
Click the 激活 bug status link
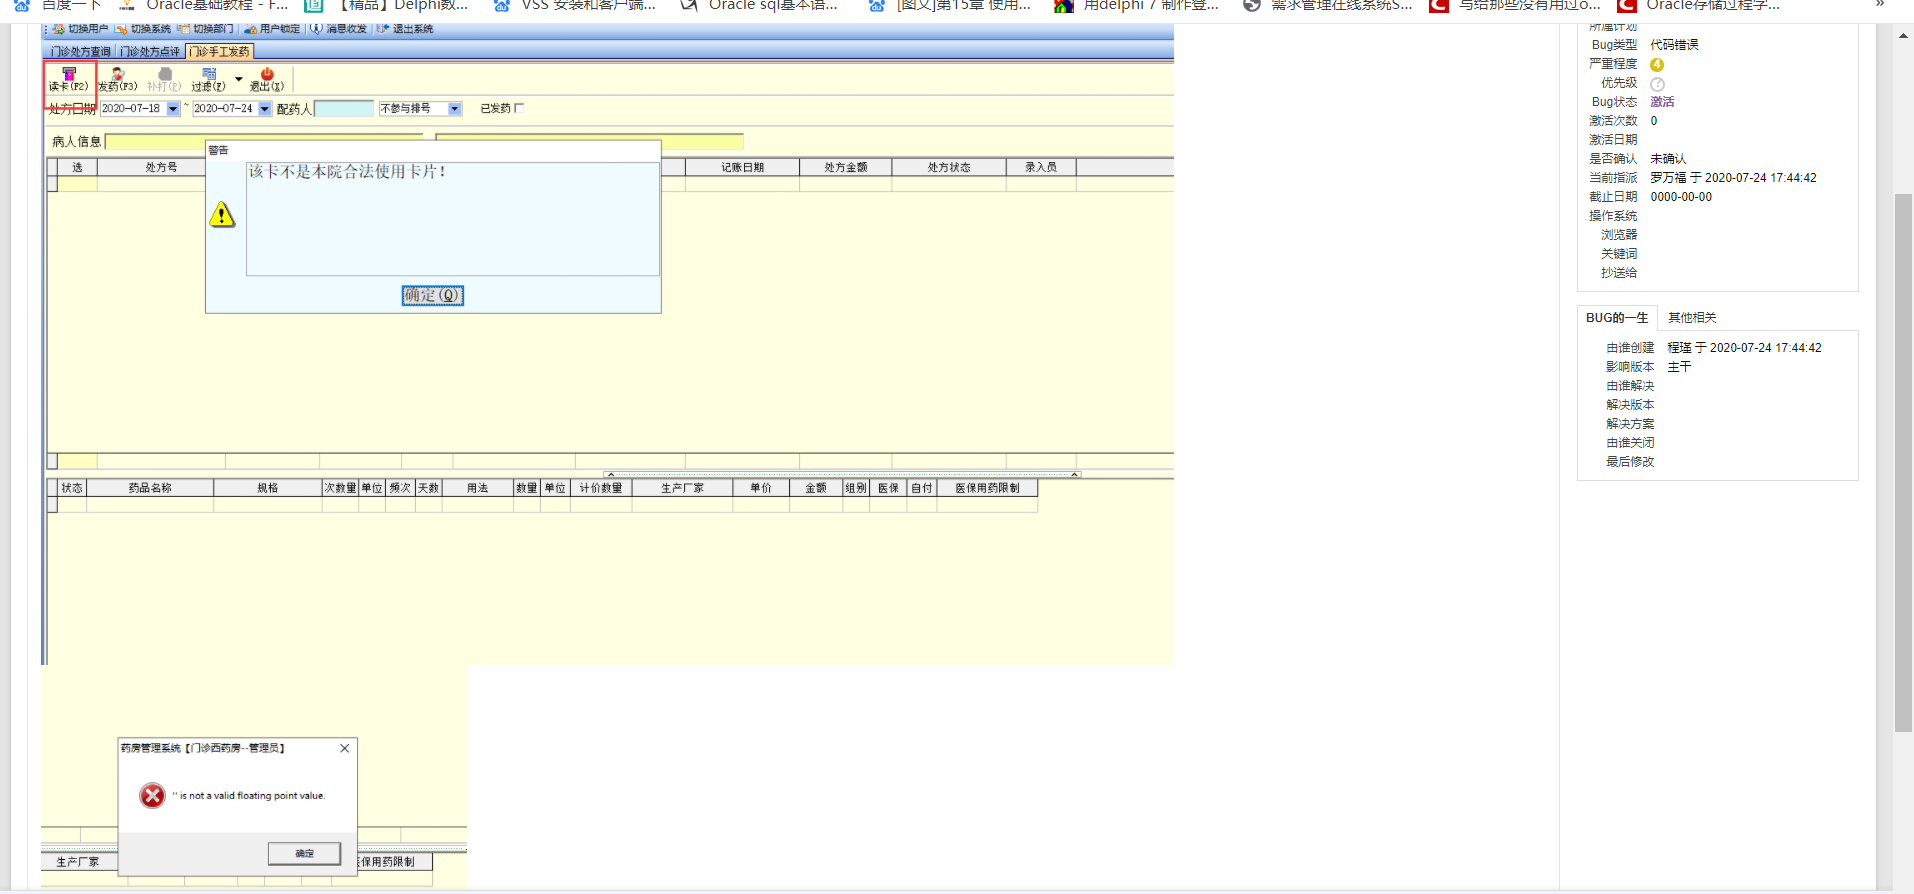click(x=1662, y=102)
